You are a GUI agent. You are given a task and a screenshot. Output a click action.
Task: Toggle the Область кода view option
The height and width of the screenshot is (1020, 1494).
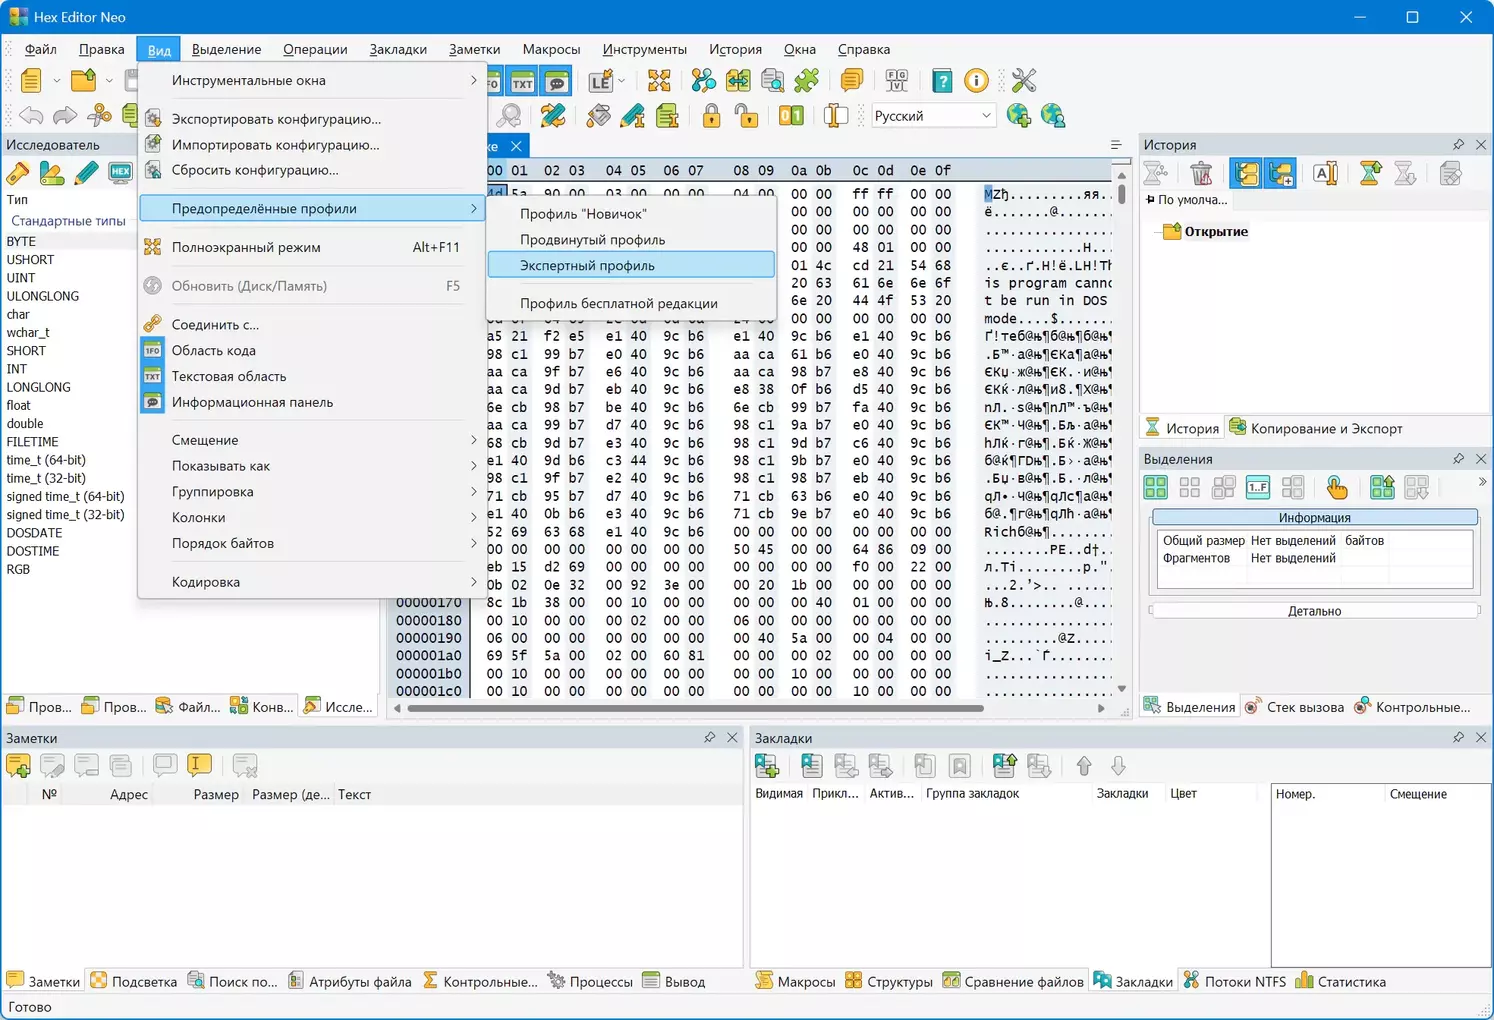[213, 350]
